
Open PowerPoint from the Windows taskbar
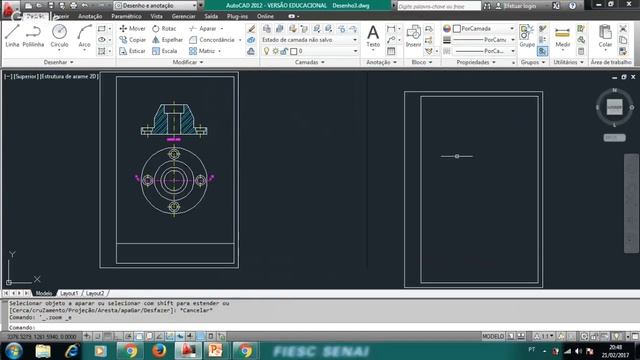click(215, 351)
